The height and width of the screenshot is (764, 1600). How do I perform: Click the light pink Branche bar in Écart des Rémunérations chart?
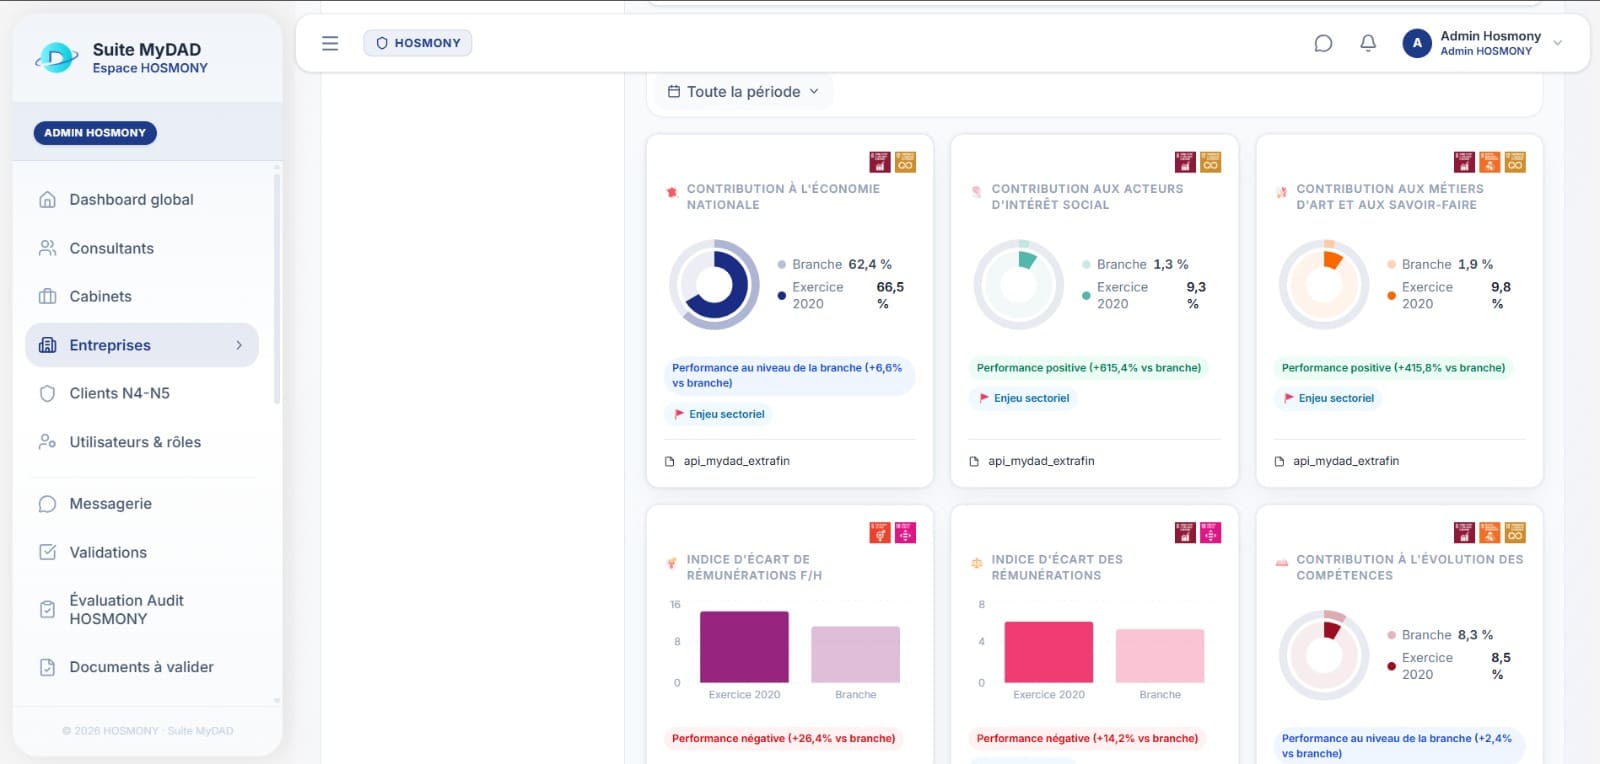point(1160,656)
